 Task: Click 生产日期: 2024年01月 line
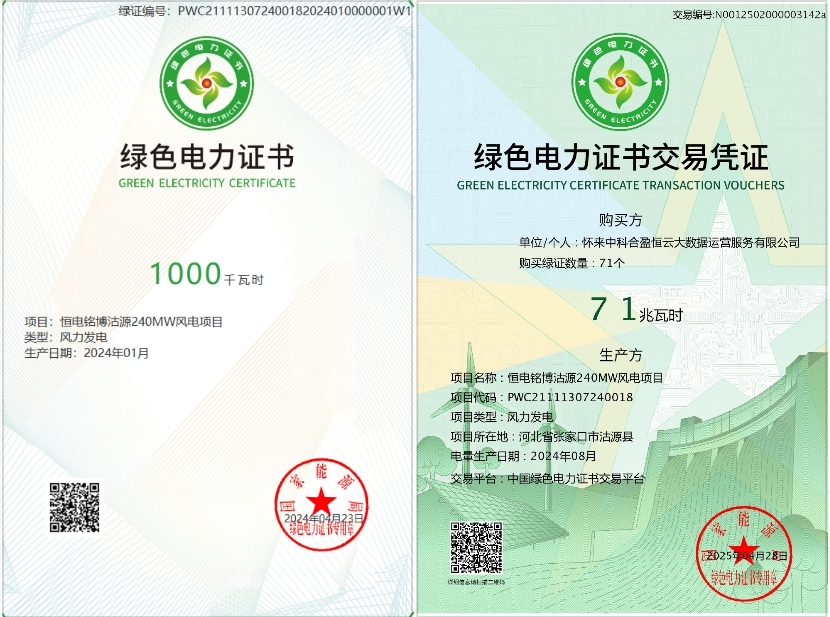pos(86,353)
